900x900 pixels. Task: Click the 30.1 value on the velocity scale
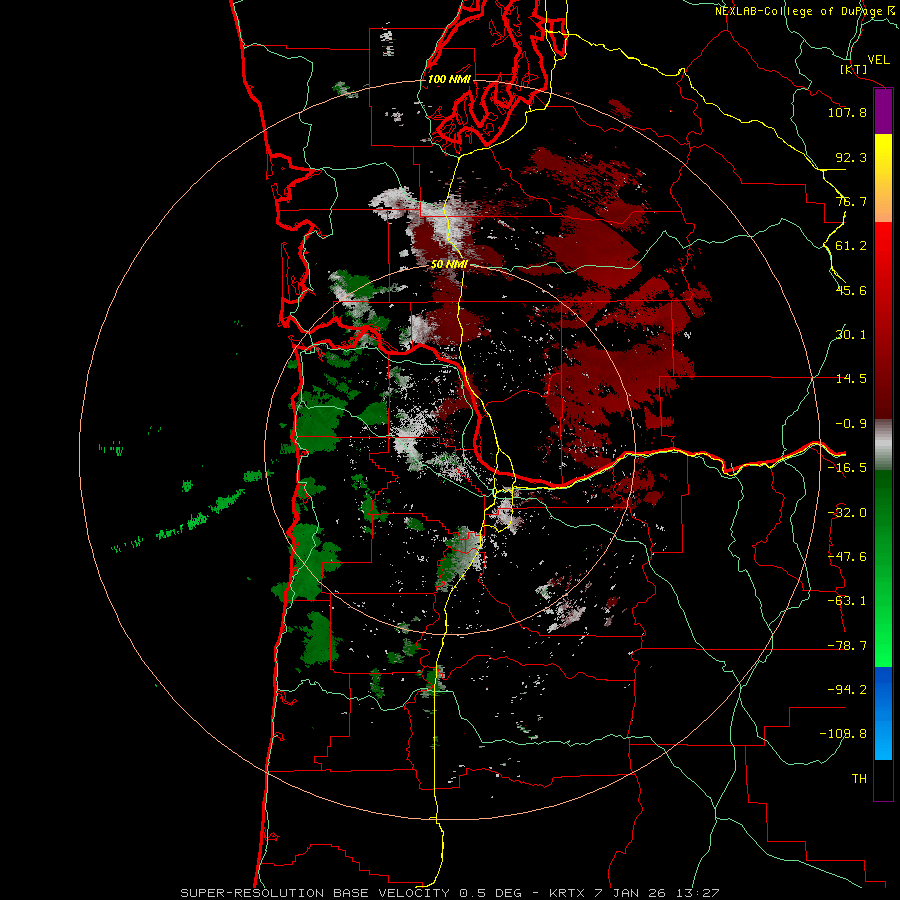pos(851,335)
